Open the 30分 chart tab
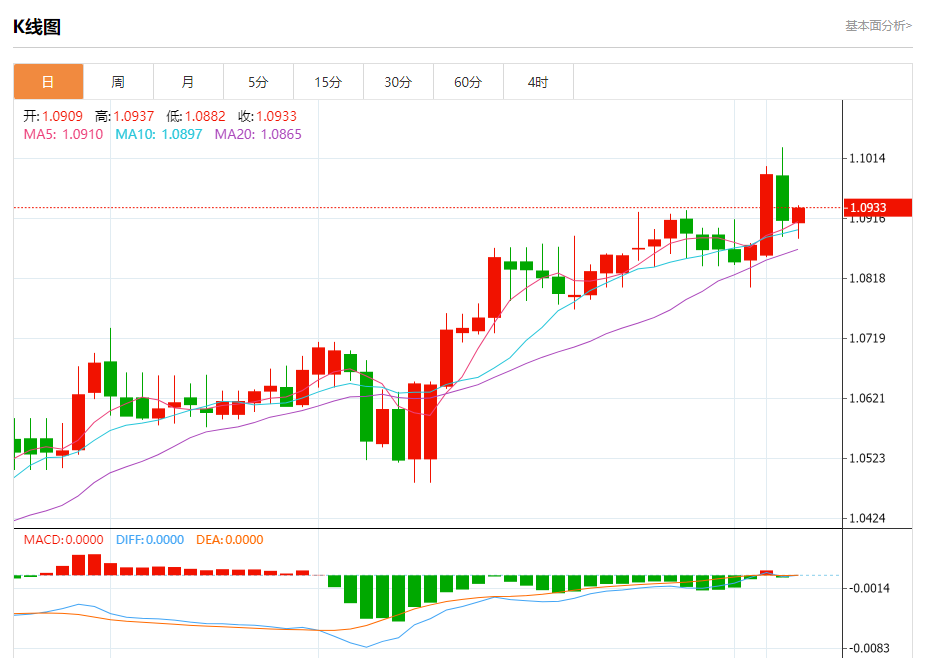Image resolution: width=926 pixels, height=658 pixels. (398, 82)
